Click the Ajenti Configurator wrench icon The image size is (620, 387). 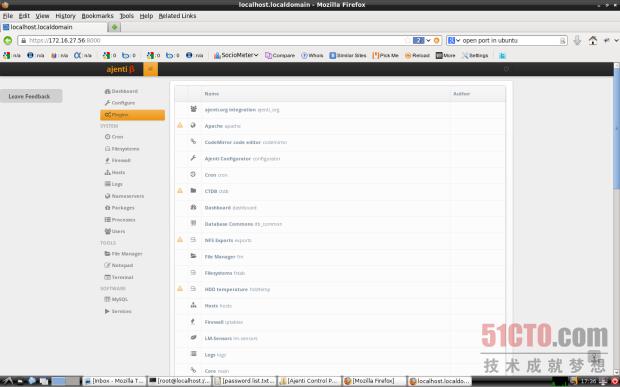pos(193,158)
